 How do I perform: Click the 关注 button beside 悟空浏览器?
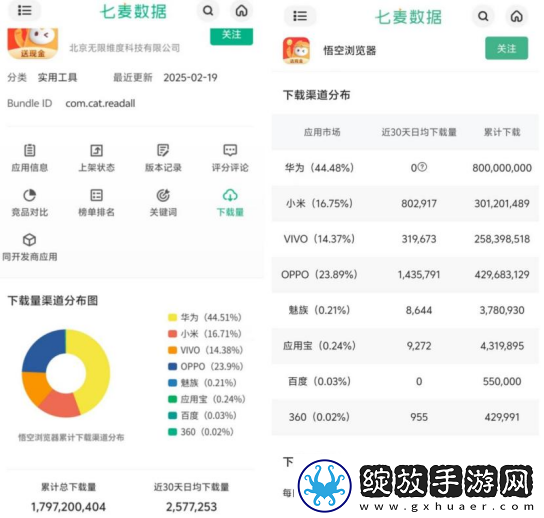(507, 48)
